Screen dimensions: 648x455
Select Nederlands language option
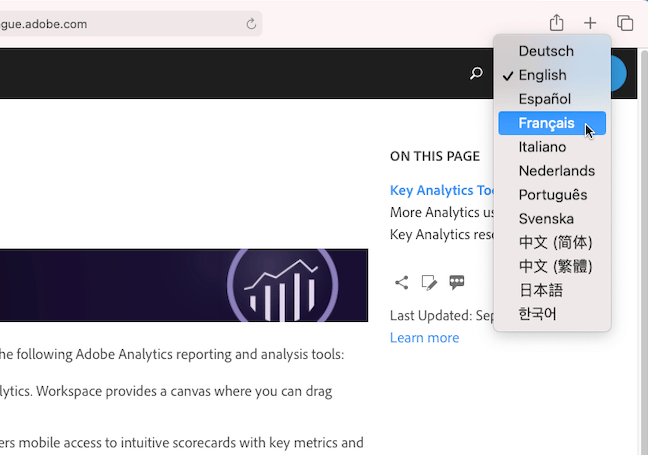(556, 171)
